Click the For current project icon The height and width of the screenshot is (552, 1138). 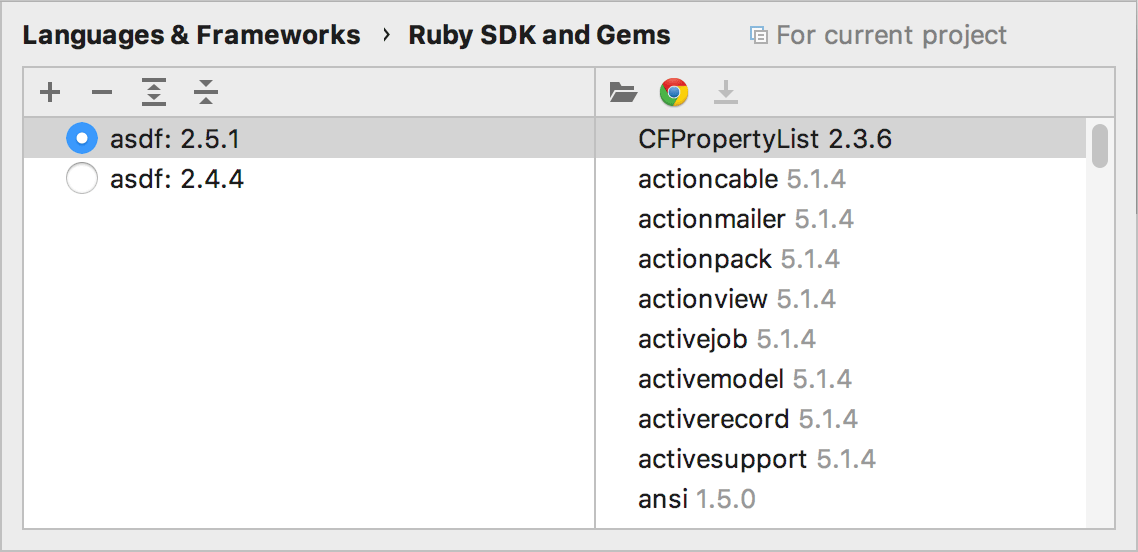click(759, 36)
